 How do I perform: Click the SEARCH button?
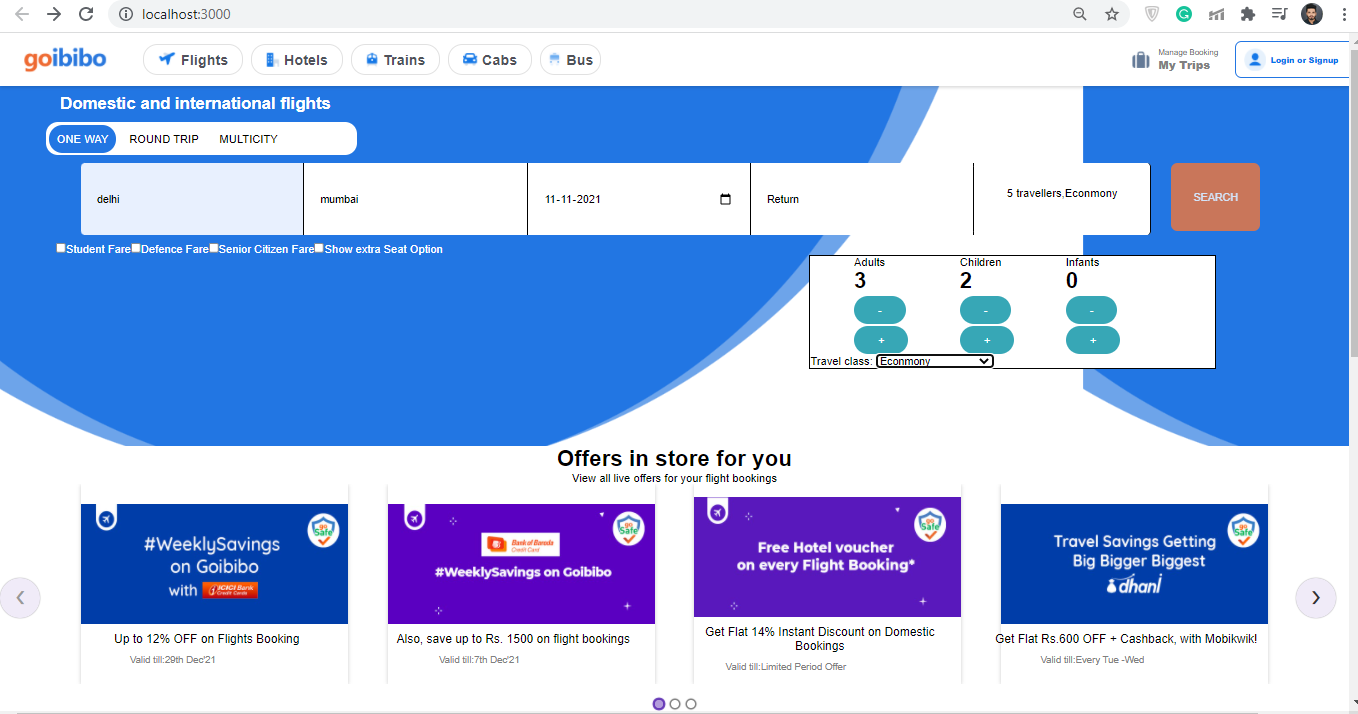point(1215,197)
